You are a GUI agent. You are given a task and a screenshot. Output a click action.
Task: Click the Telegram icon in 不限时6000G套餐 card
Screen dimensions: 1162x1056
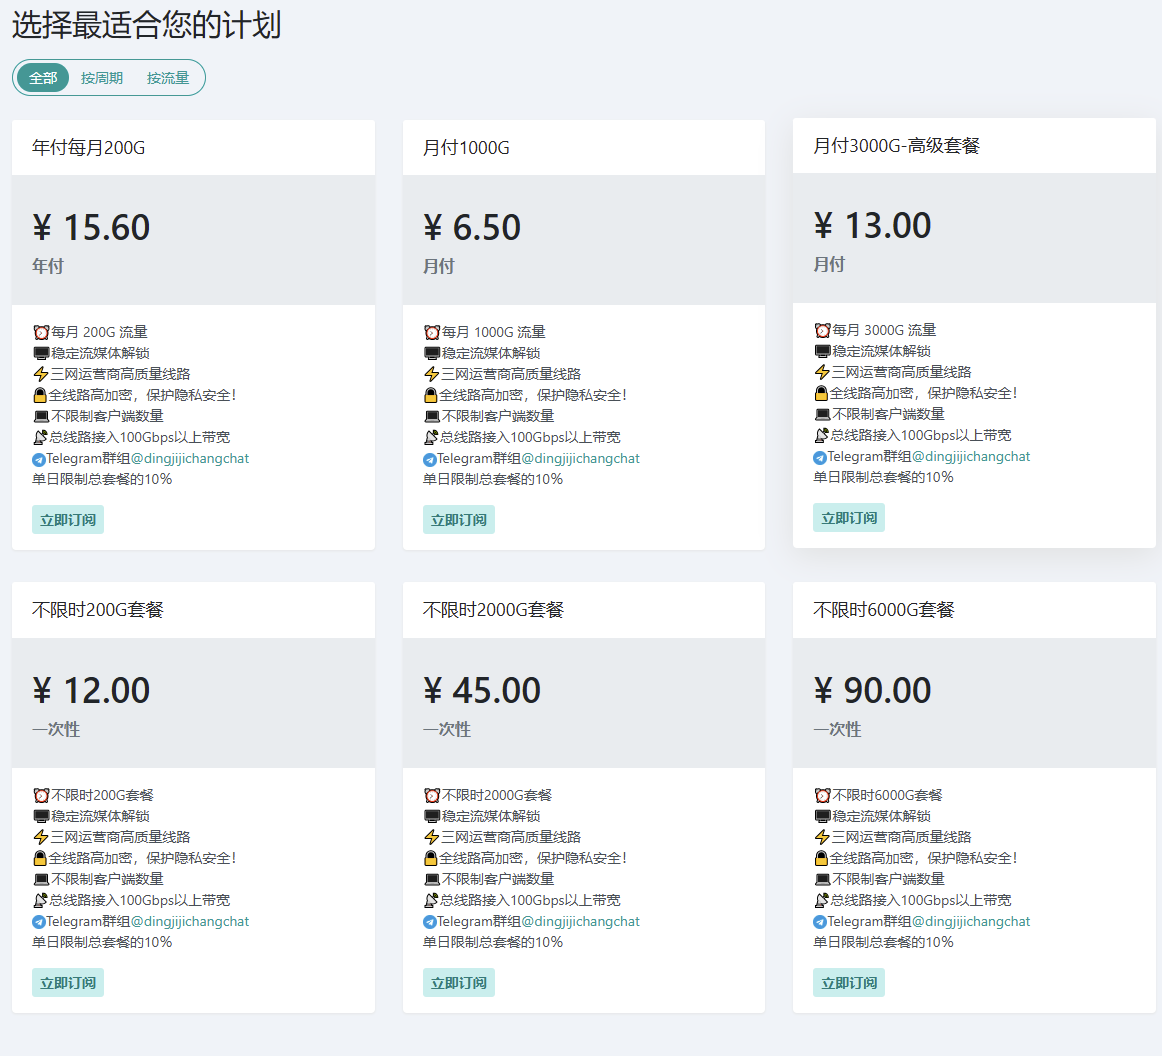tap(820, 923)
